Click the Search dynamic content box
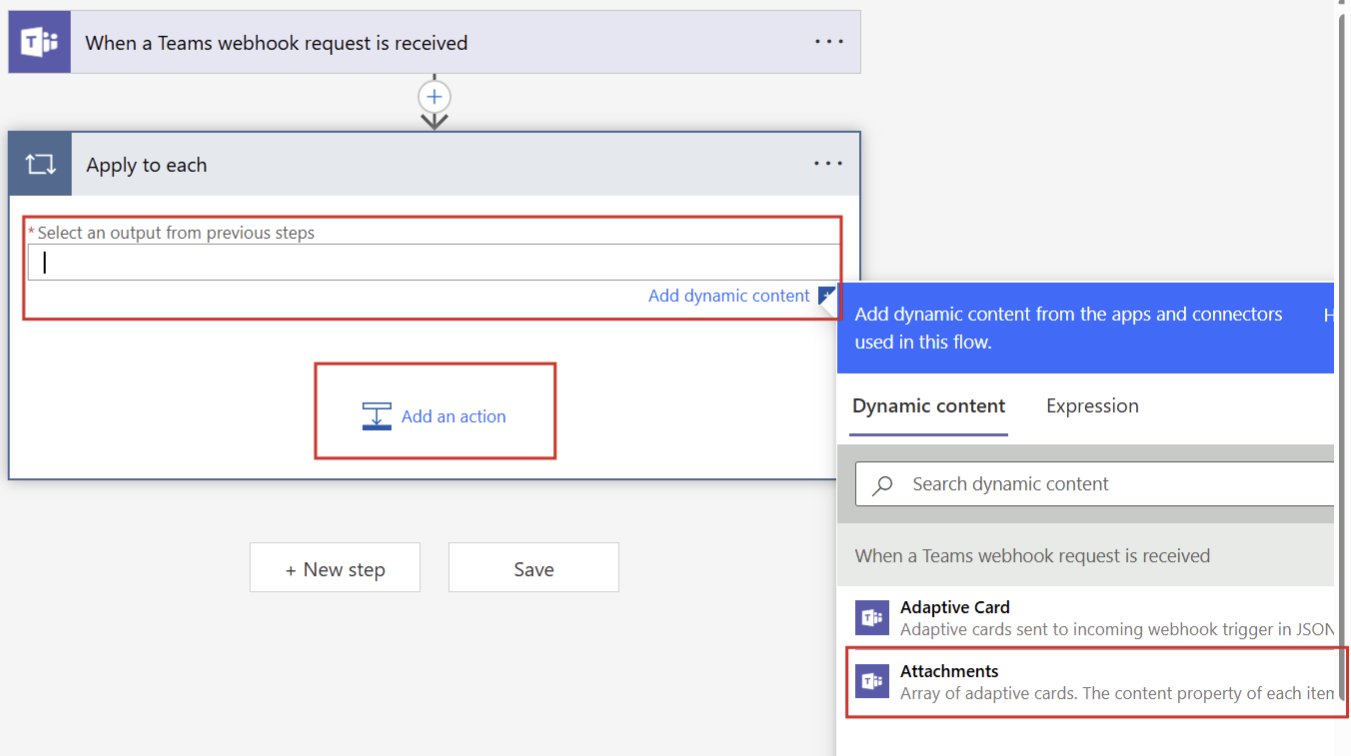Viewport: 1351px width, 756px height. (x=1095, y=484)
